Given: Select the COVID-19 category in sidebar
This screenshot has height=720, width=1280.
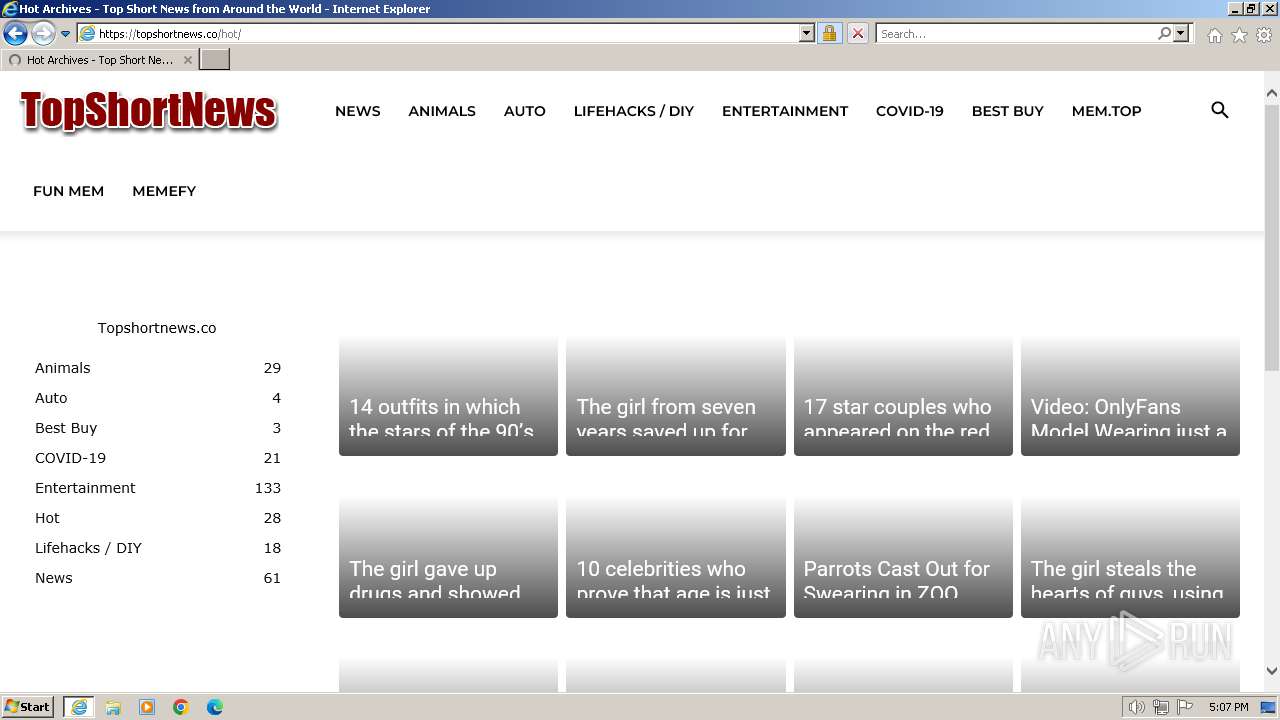Looking at the screenshot, I should click(x=70, y=458).
